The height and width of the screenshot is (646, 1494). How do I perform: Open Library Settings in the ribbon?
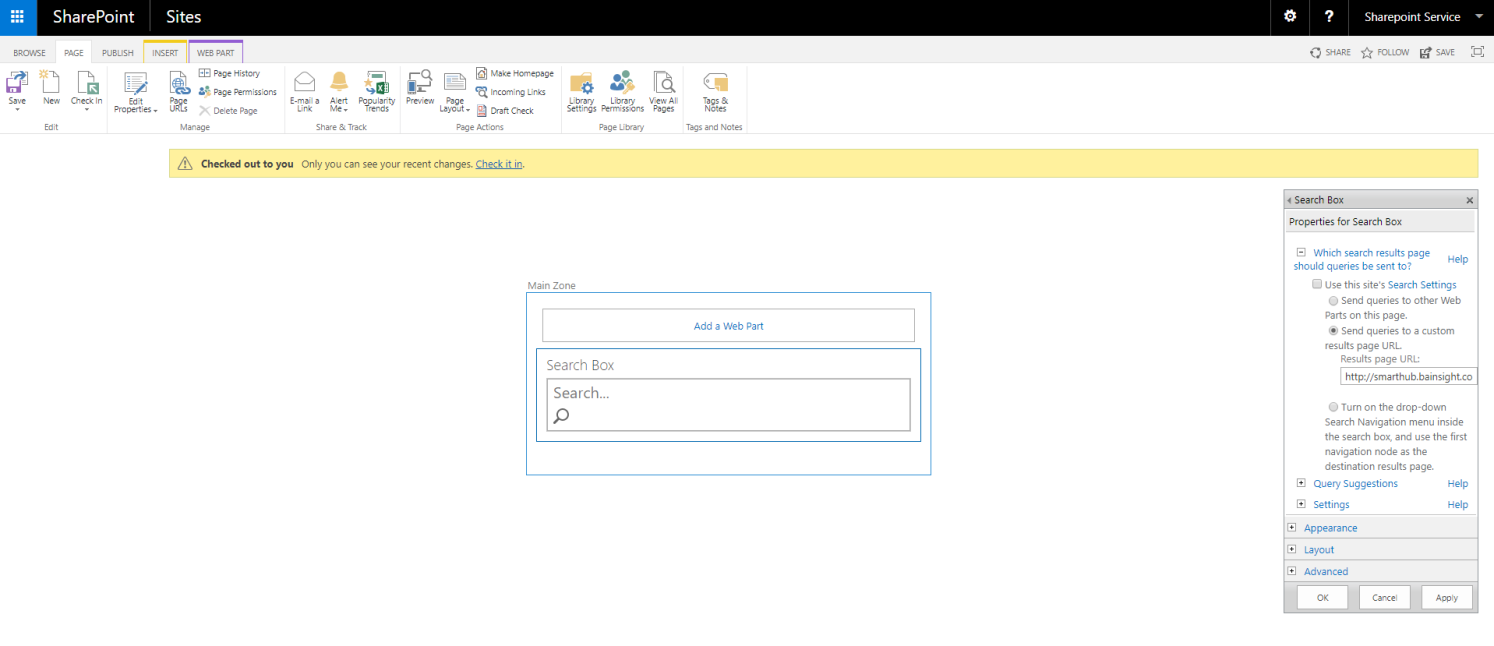[x=581, y=84]
